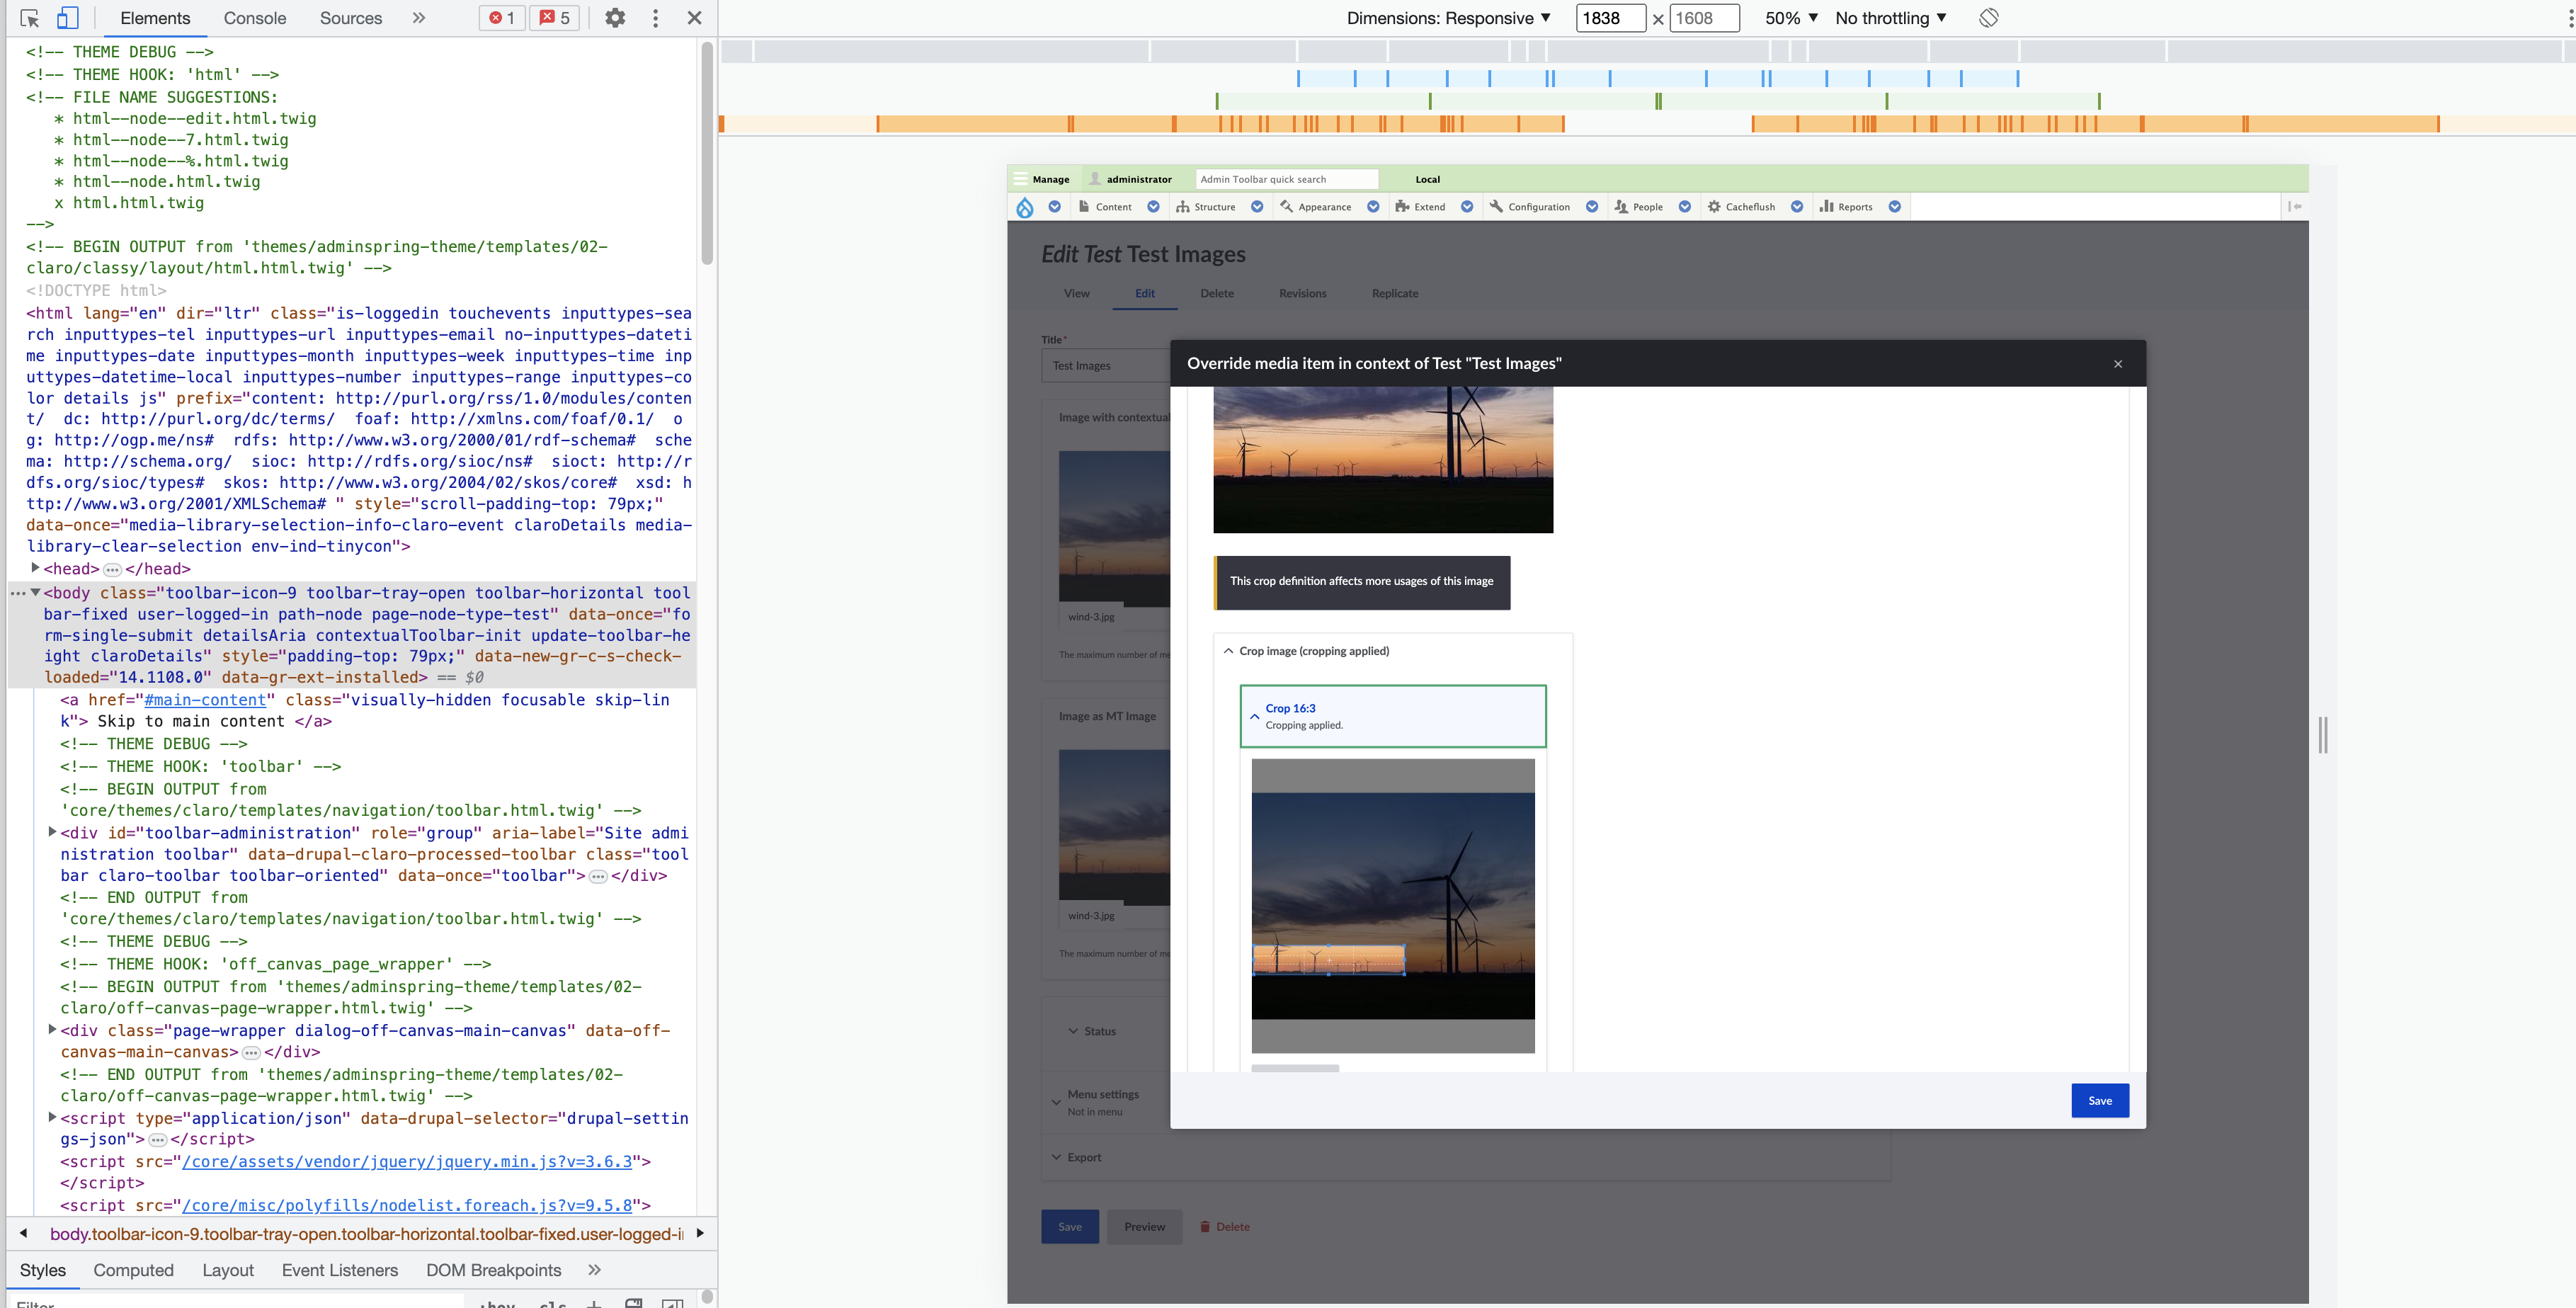Open DevTools three-dot options menu
The image size is (2576, 1308).
tap(655, 18)
